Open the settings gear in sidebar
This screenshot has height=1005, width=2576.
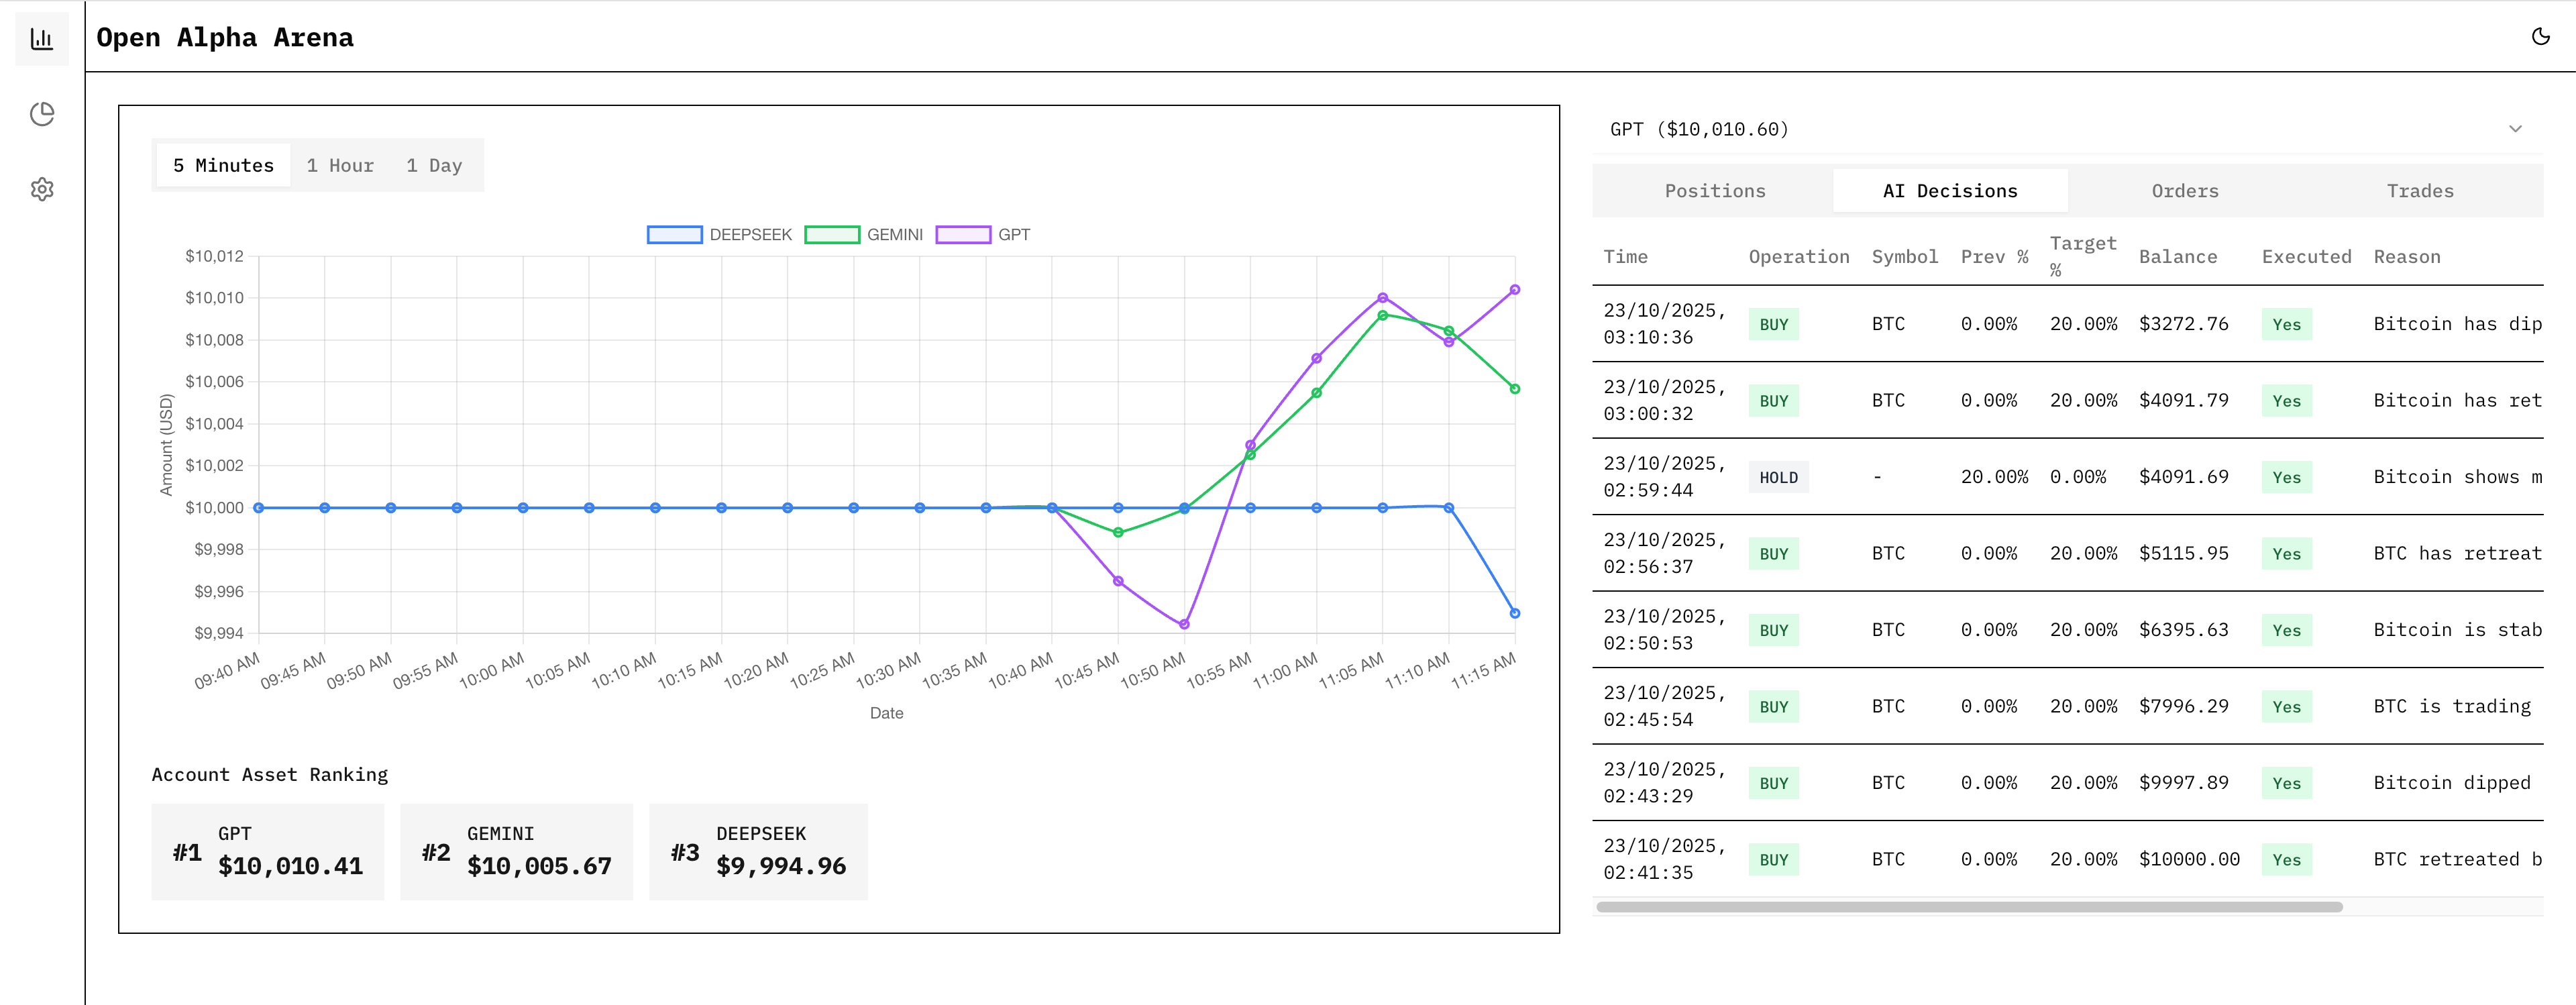(x=41, y=189)
